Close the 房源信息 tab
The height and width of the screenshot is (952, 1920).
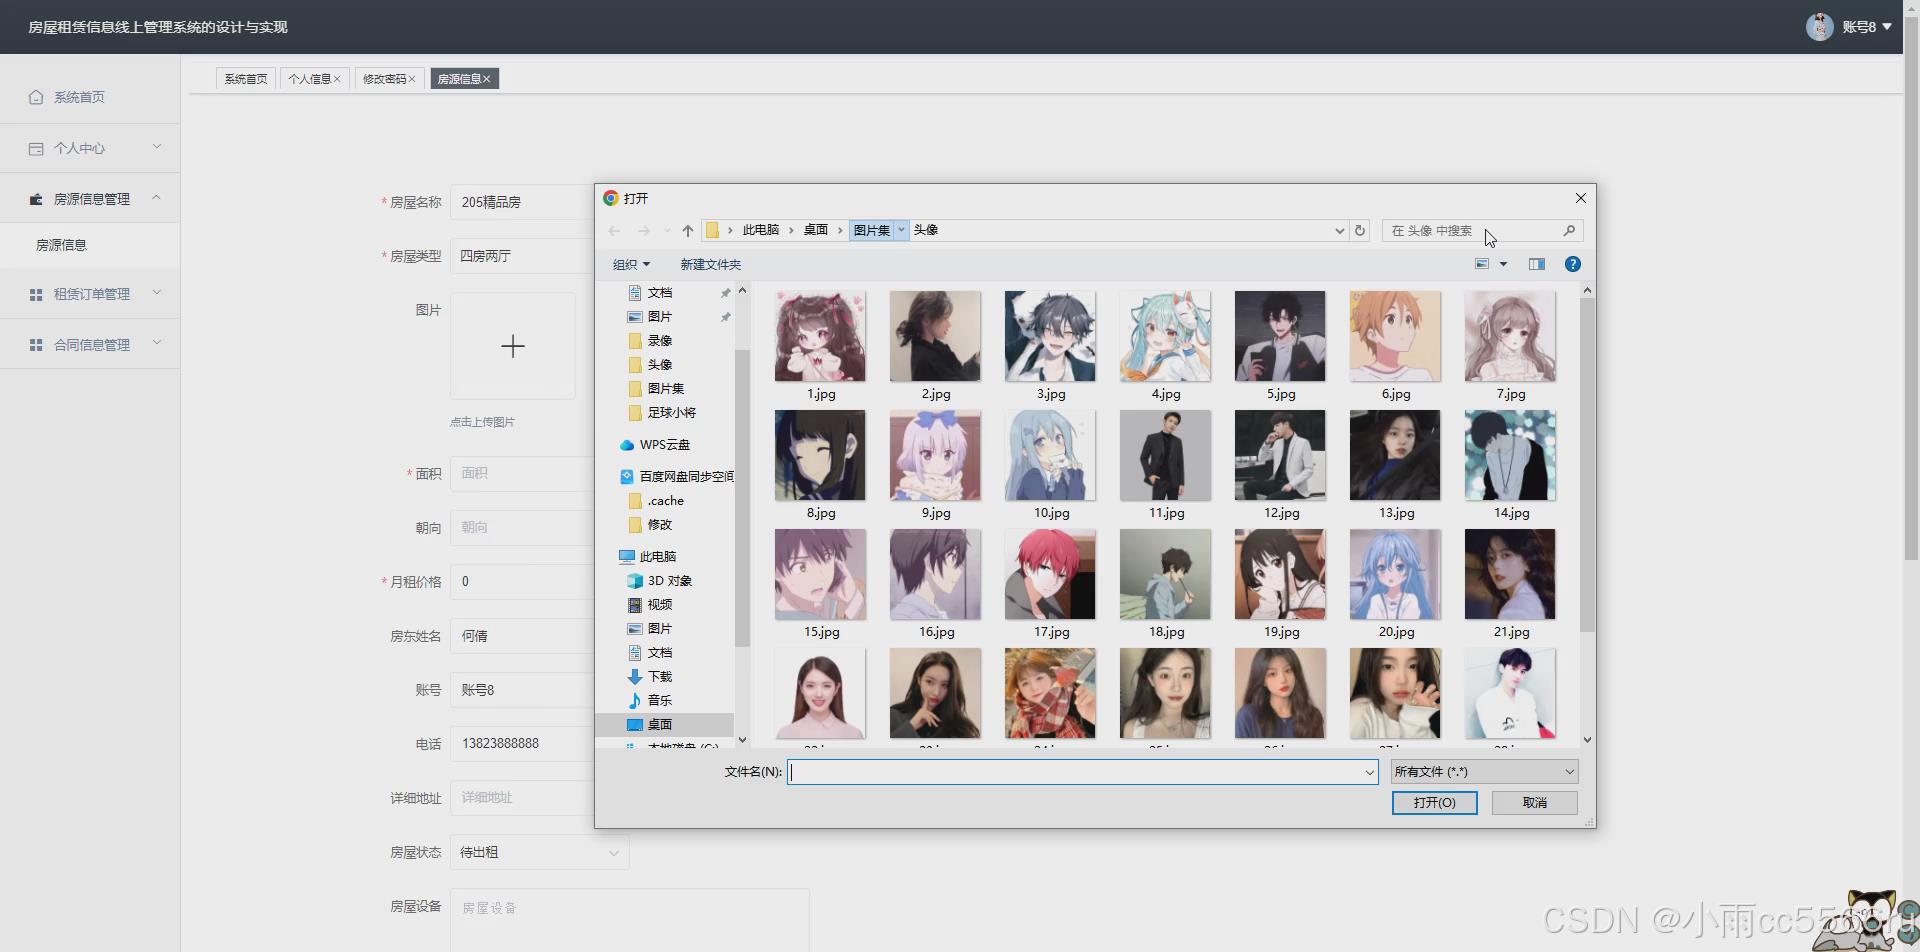pos(487,79)
